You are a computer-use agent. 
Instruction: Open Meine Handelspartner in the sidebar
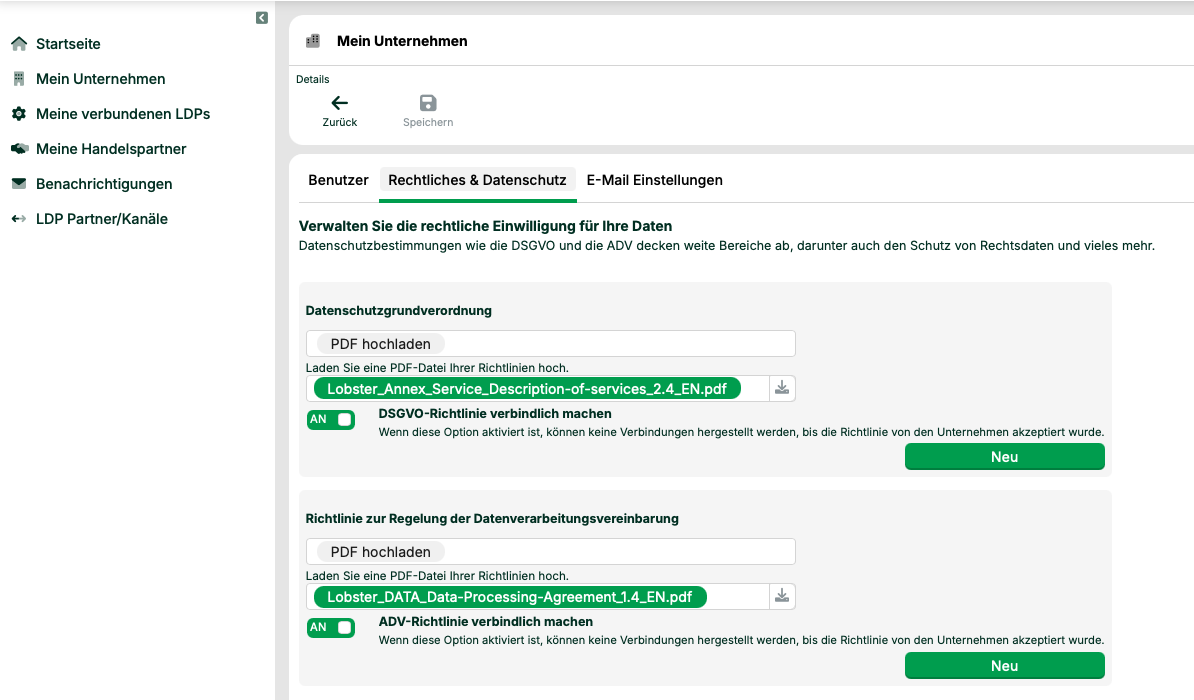click(111, 149)
